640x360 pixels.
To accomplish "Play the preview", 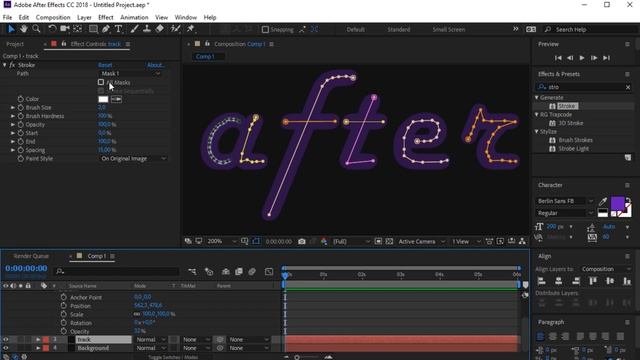I will [582, 58].
